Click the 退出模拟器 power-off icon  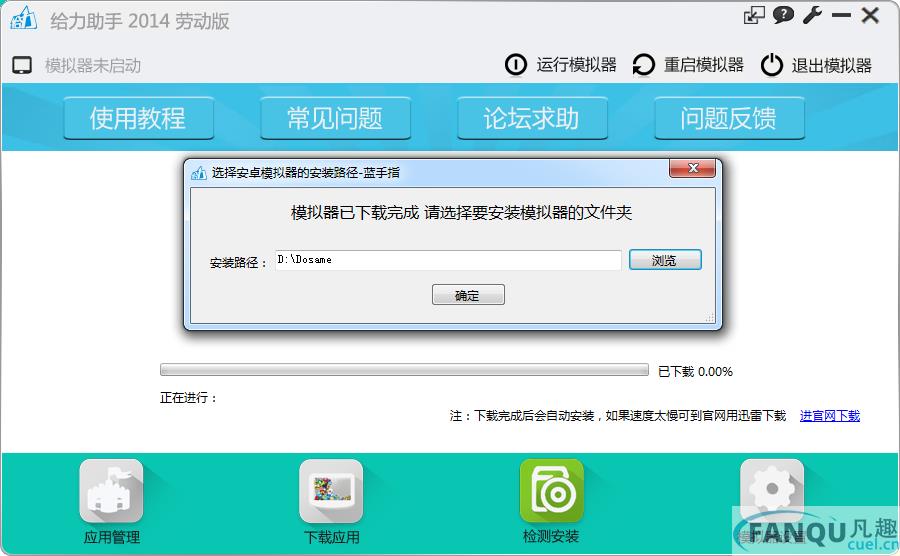771,64
